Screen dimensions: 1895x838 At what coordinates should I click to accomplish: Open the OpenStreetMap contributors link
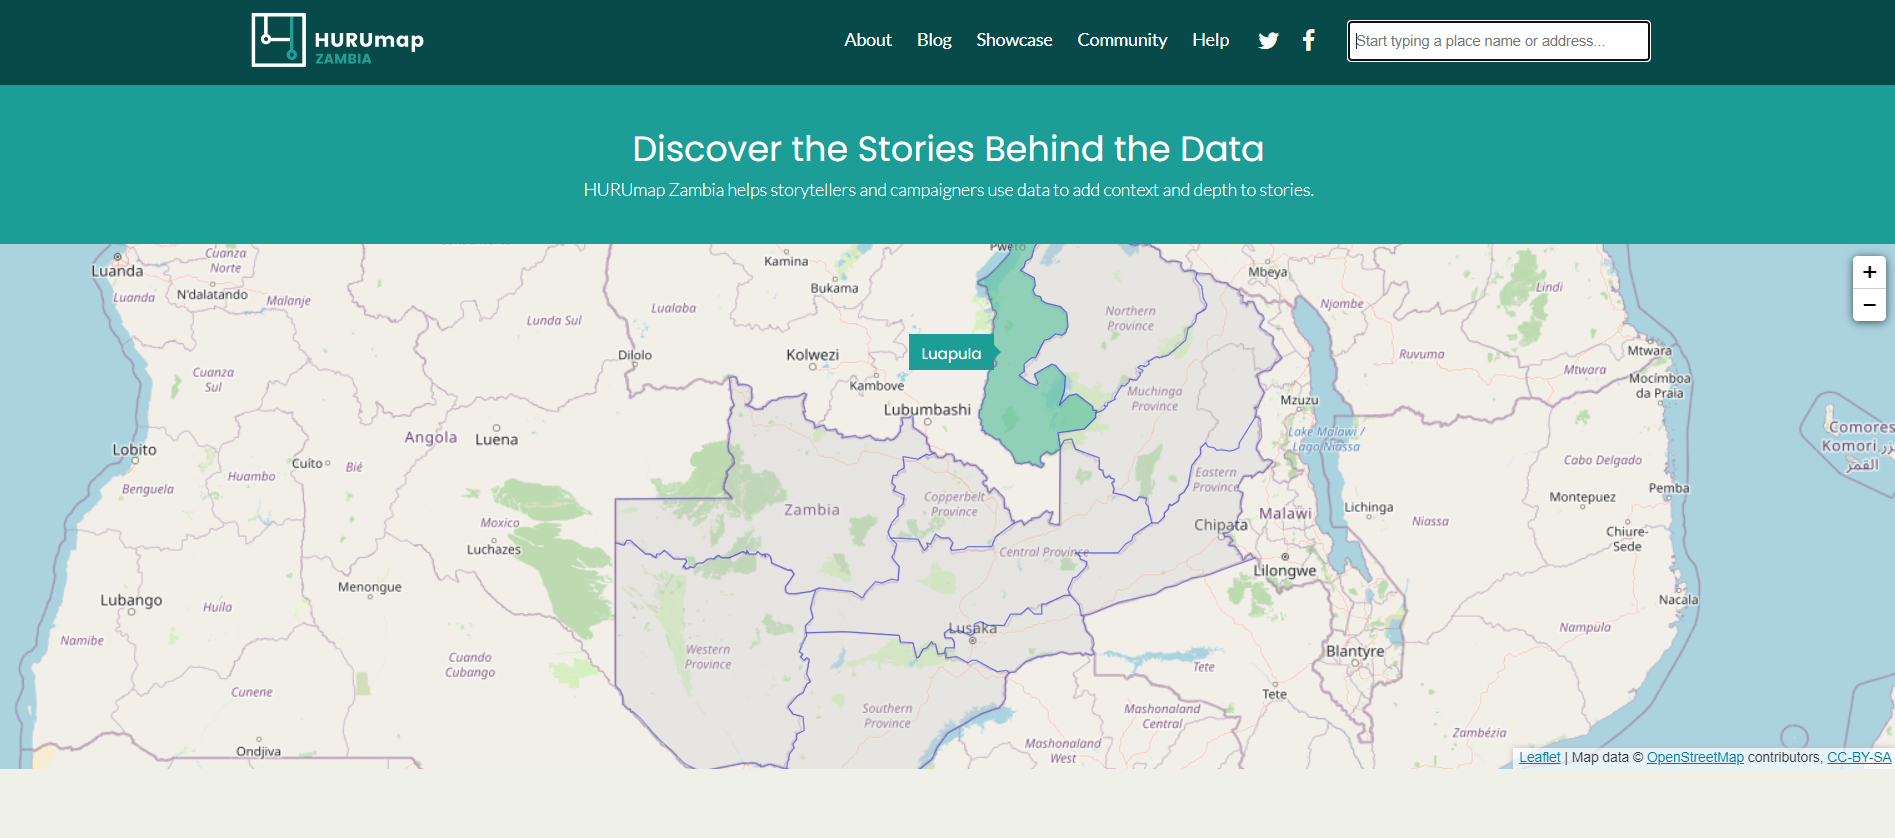click(1695, 757)
